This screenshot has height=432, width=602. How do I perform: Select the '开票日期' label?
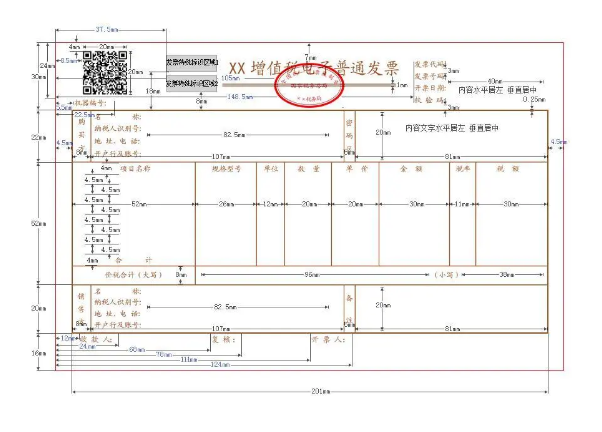(430, 88)
